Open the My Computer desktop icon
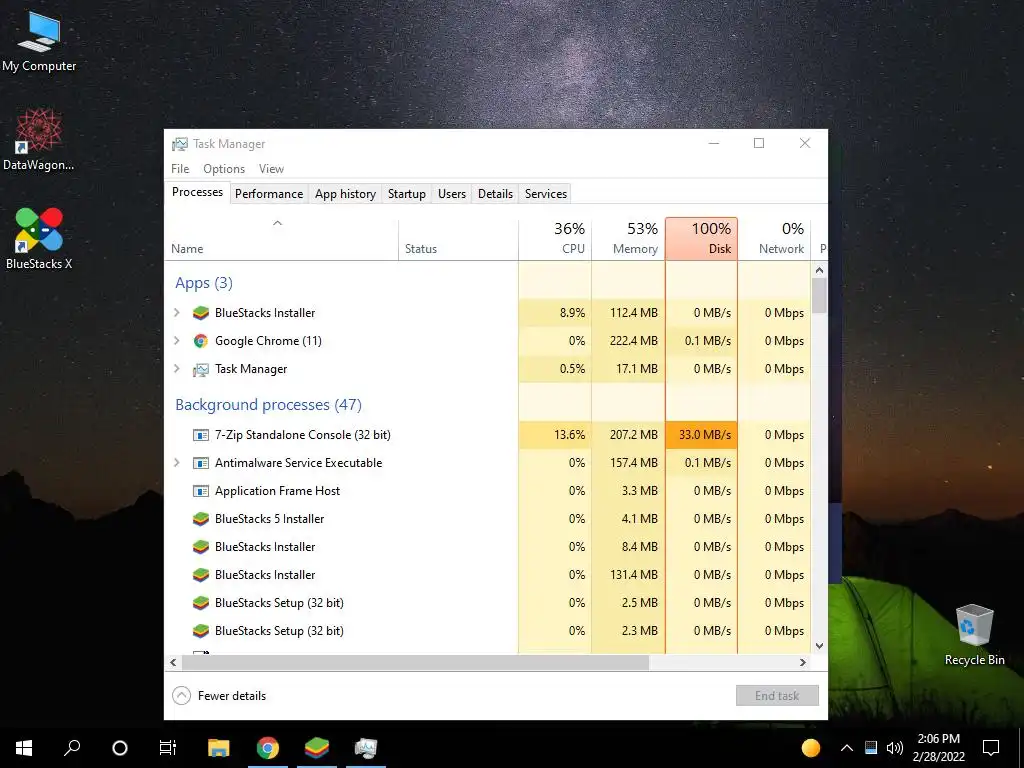 click(x=39, y=41)
